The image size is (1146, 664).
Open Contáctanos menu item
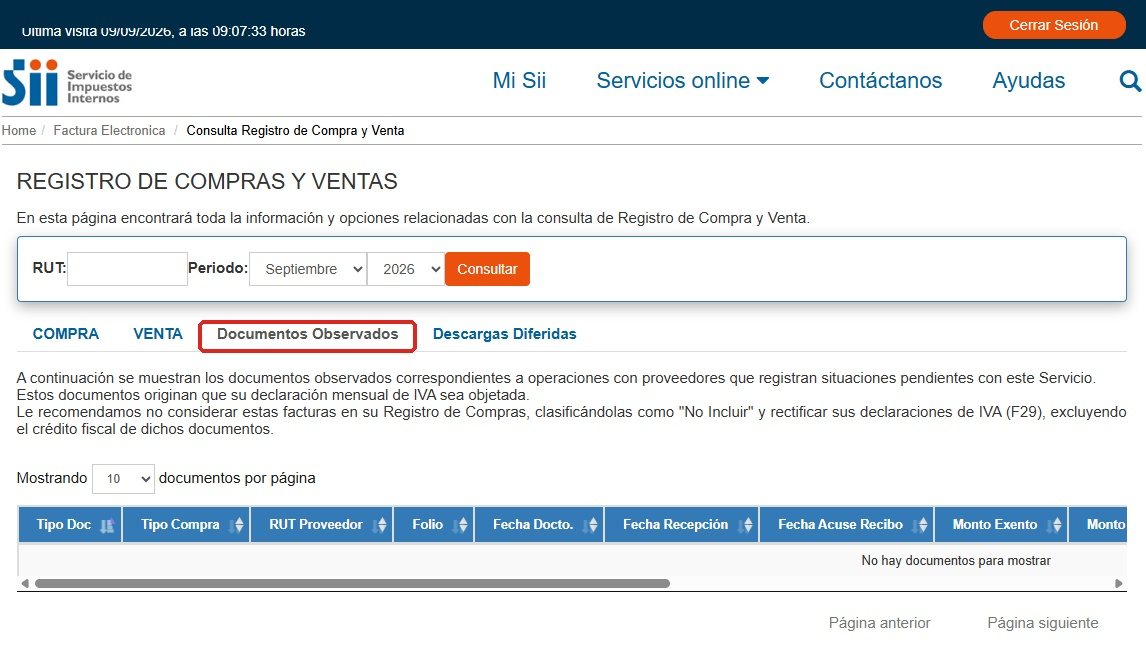pos(880,80)
